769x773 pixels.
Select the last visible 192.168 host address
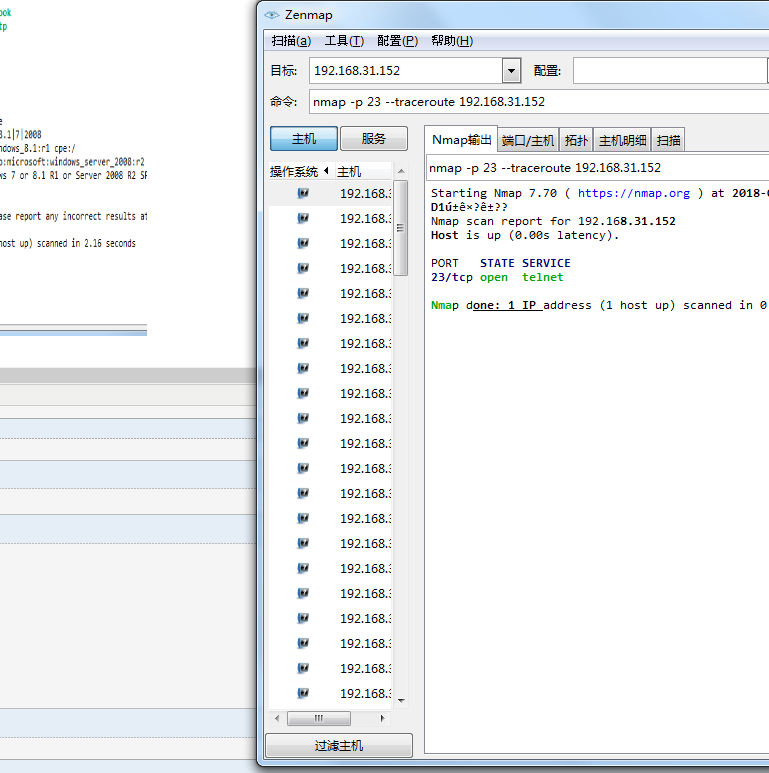point(365,694)
